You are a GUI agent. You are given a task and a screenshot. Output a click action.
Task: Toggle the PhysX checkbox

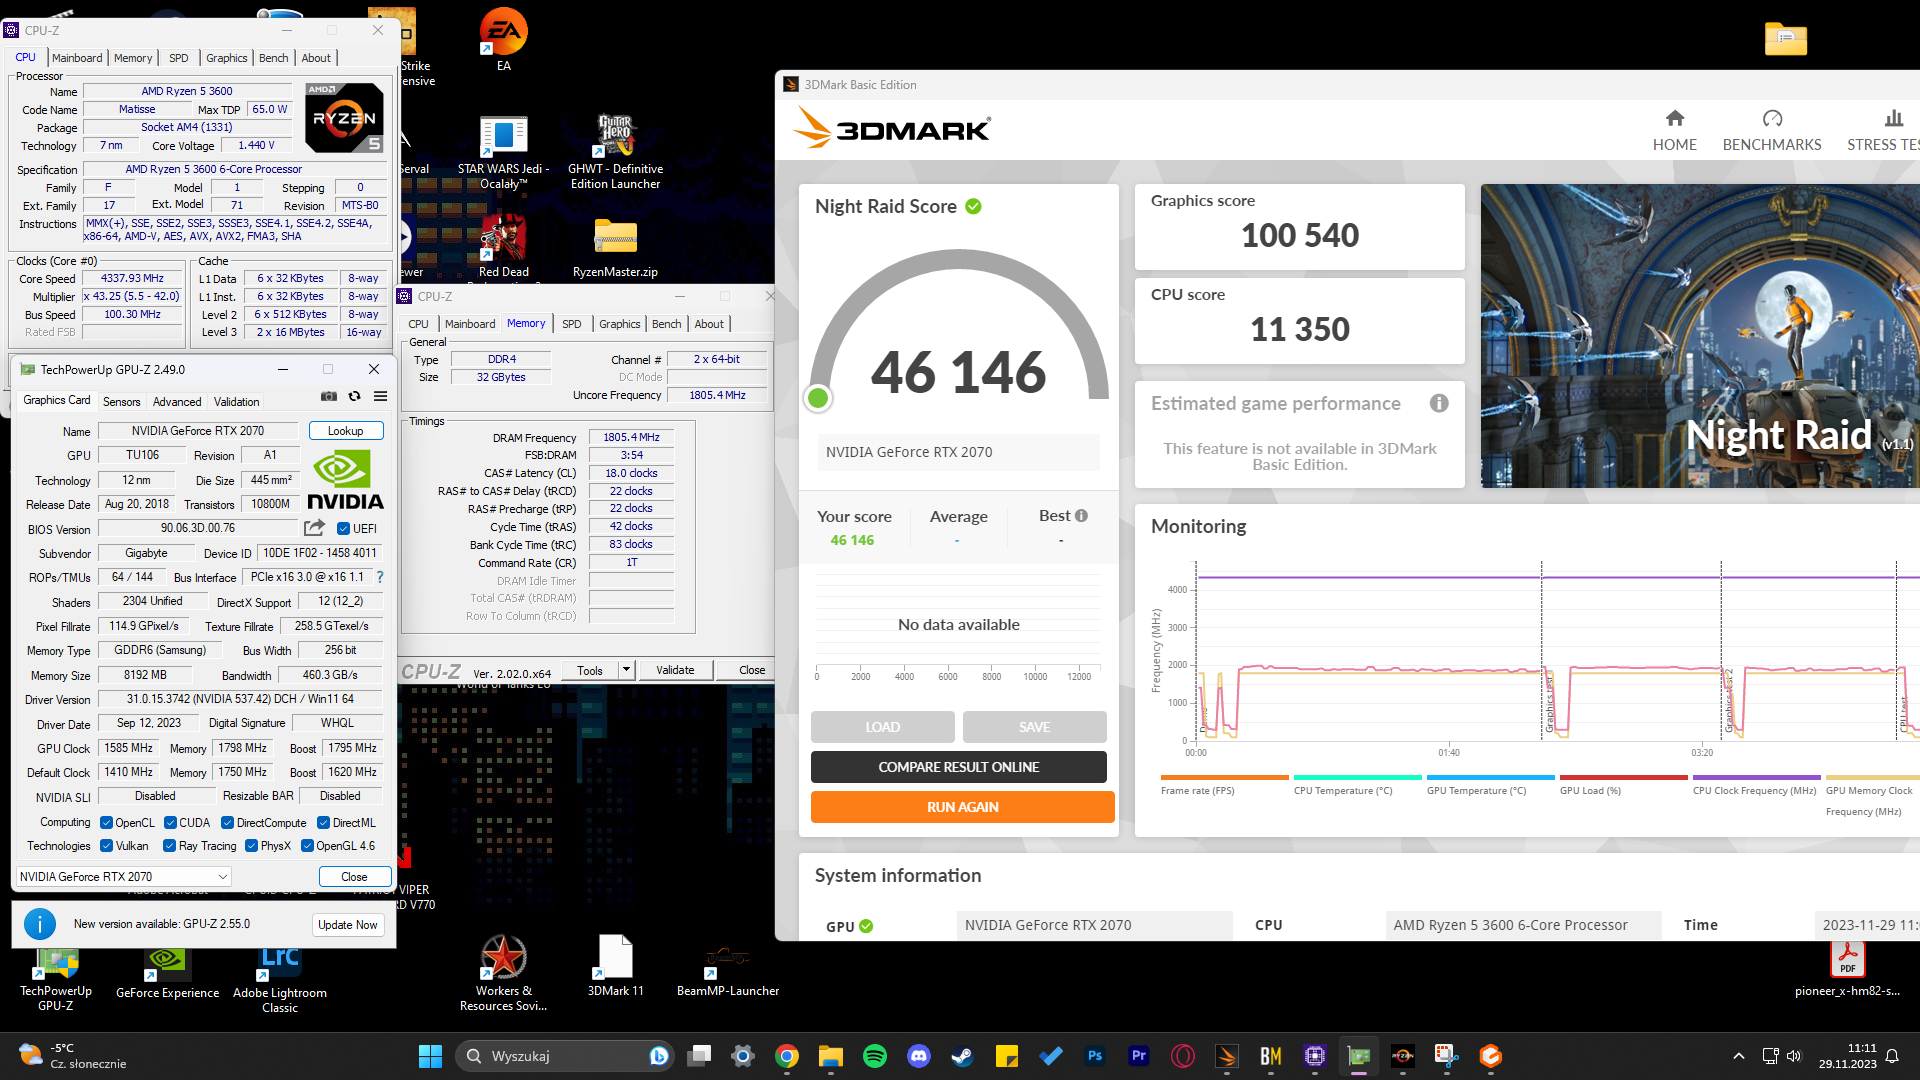[x=251, y=846]
